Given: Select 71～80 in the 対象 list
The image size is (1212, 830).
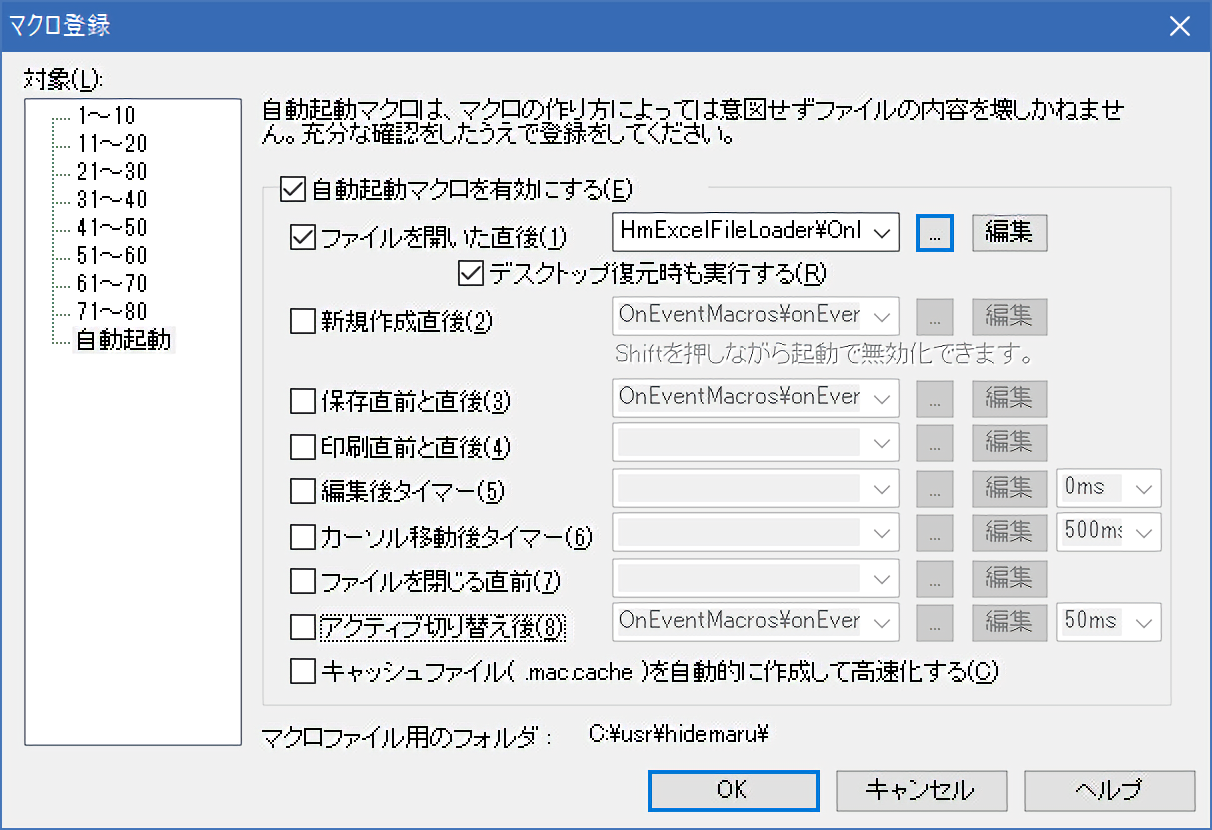Looking at the screenshot, I should [x=111, y=311].
